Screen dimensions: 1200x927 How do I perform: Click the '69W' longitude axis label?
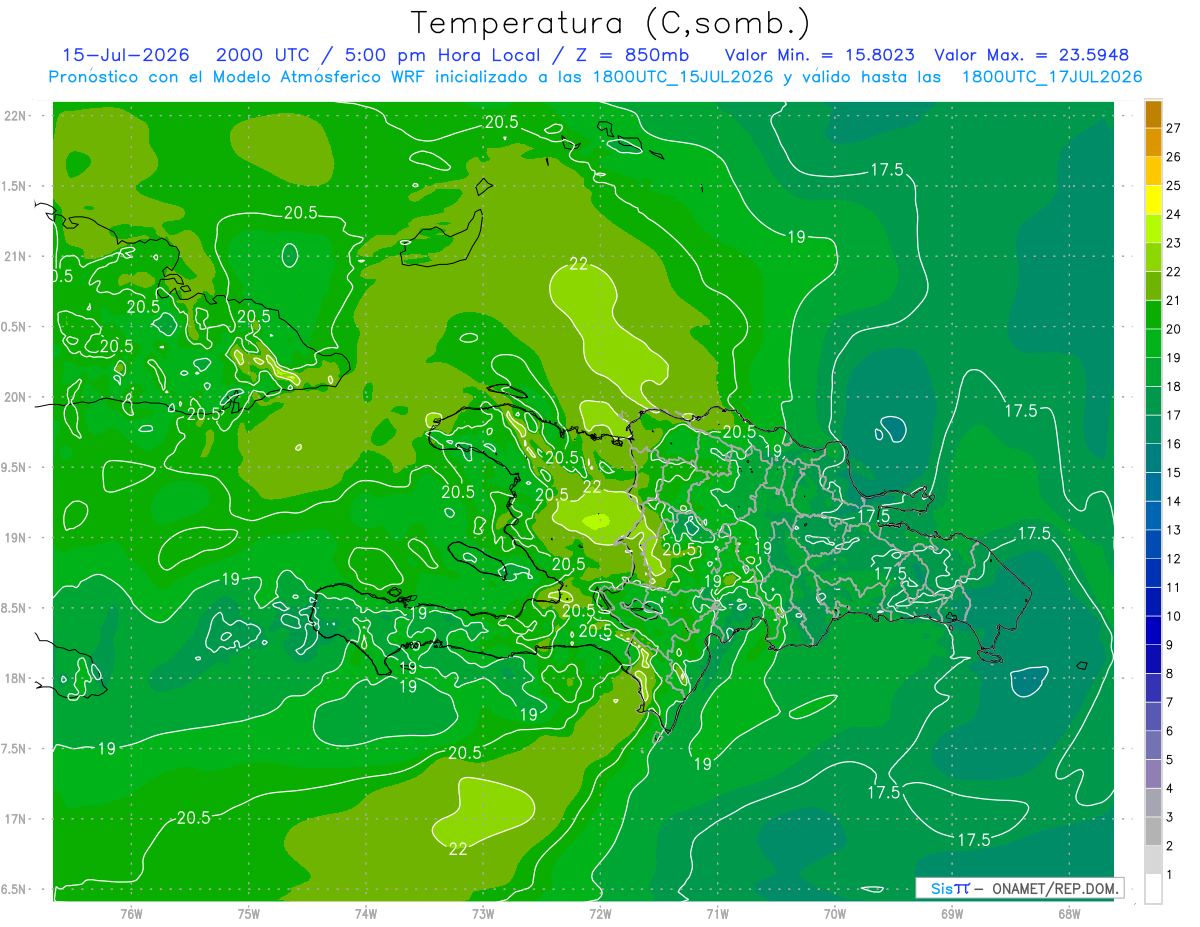951,914
